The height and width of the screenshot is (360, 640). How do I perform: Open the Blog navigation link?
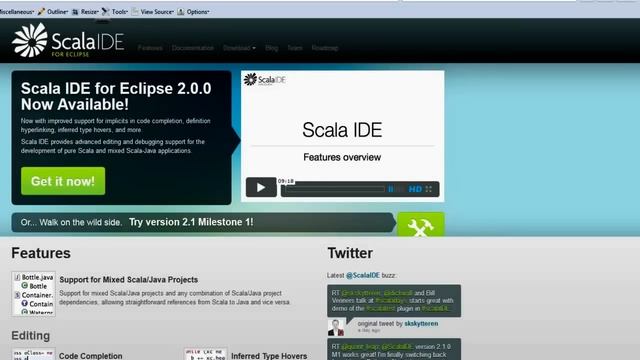pos(271,48)
